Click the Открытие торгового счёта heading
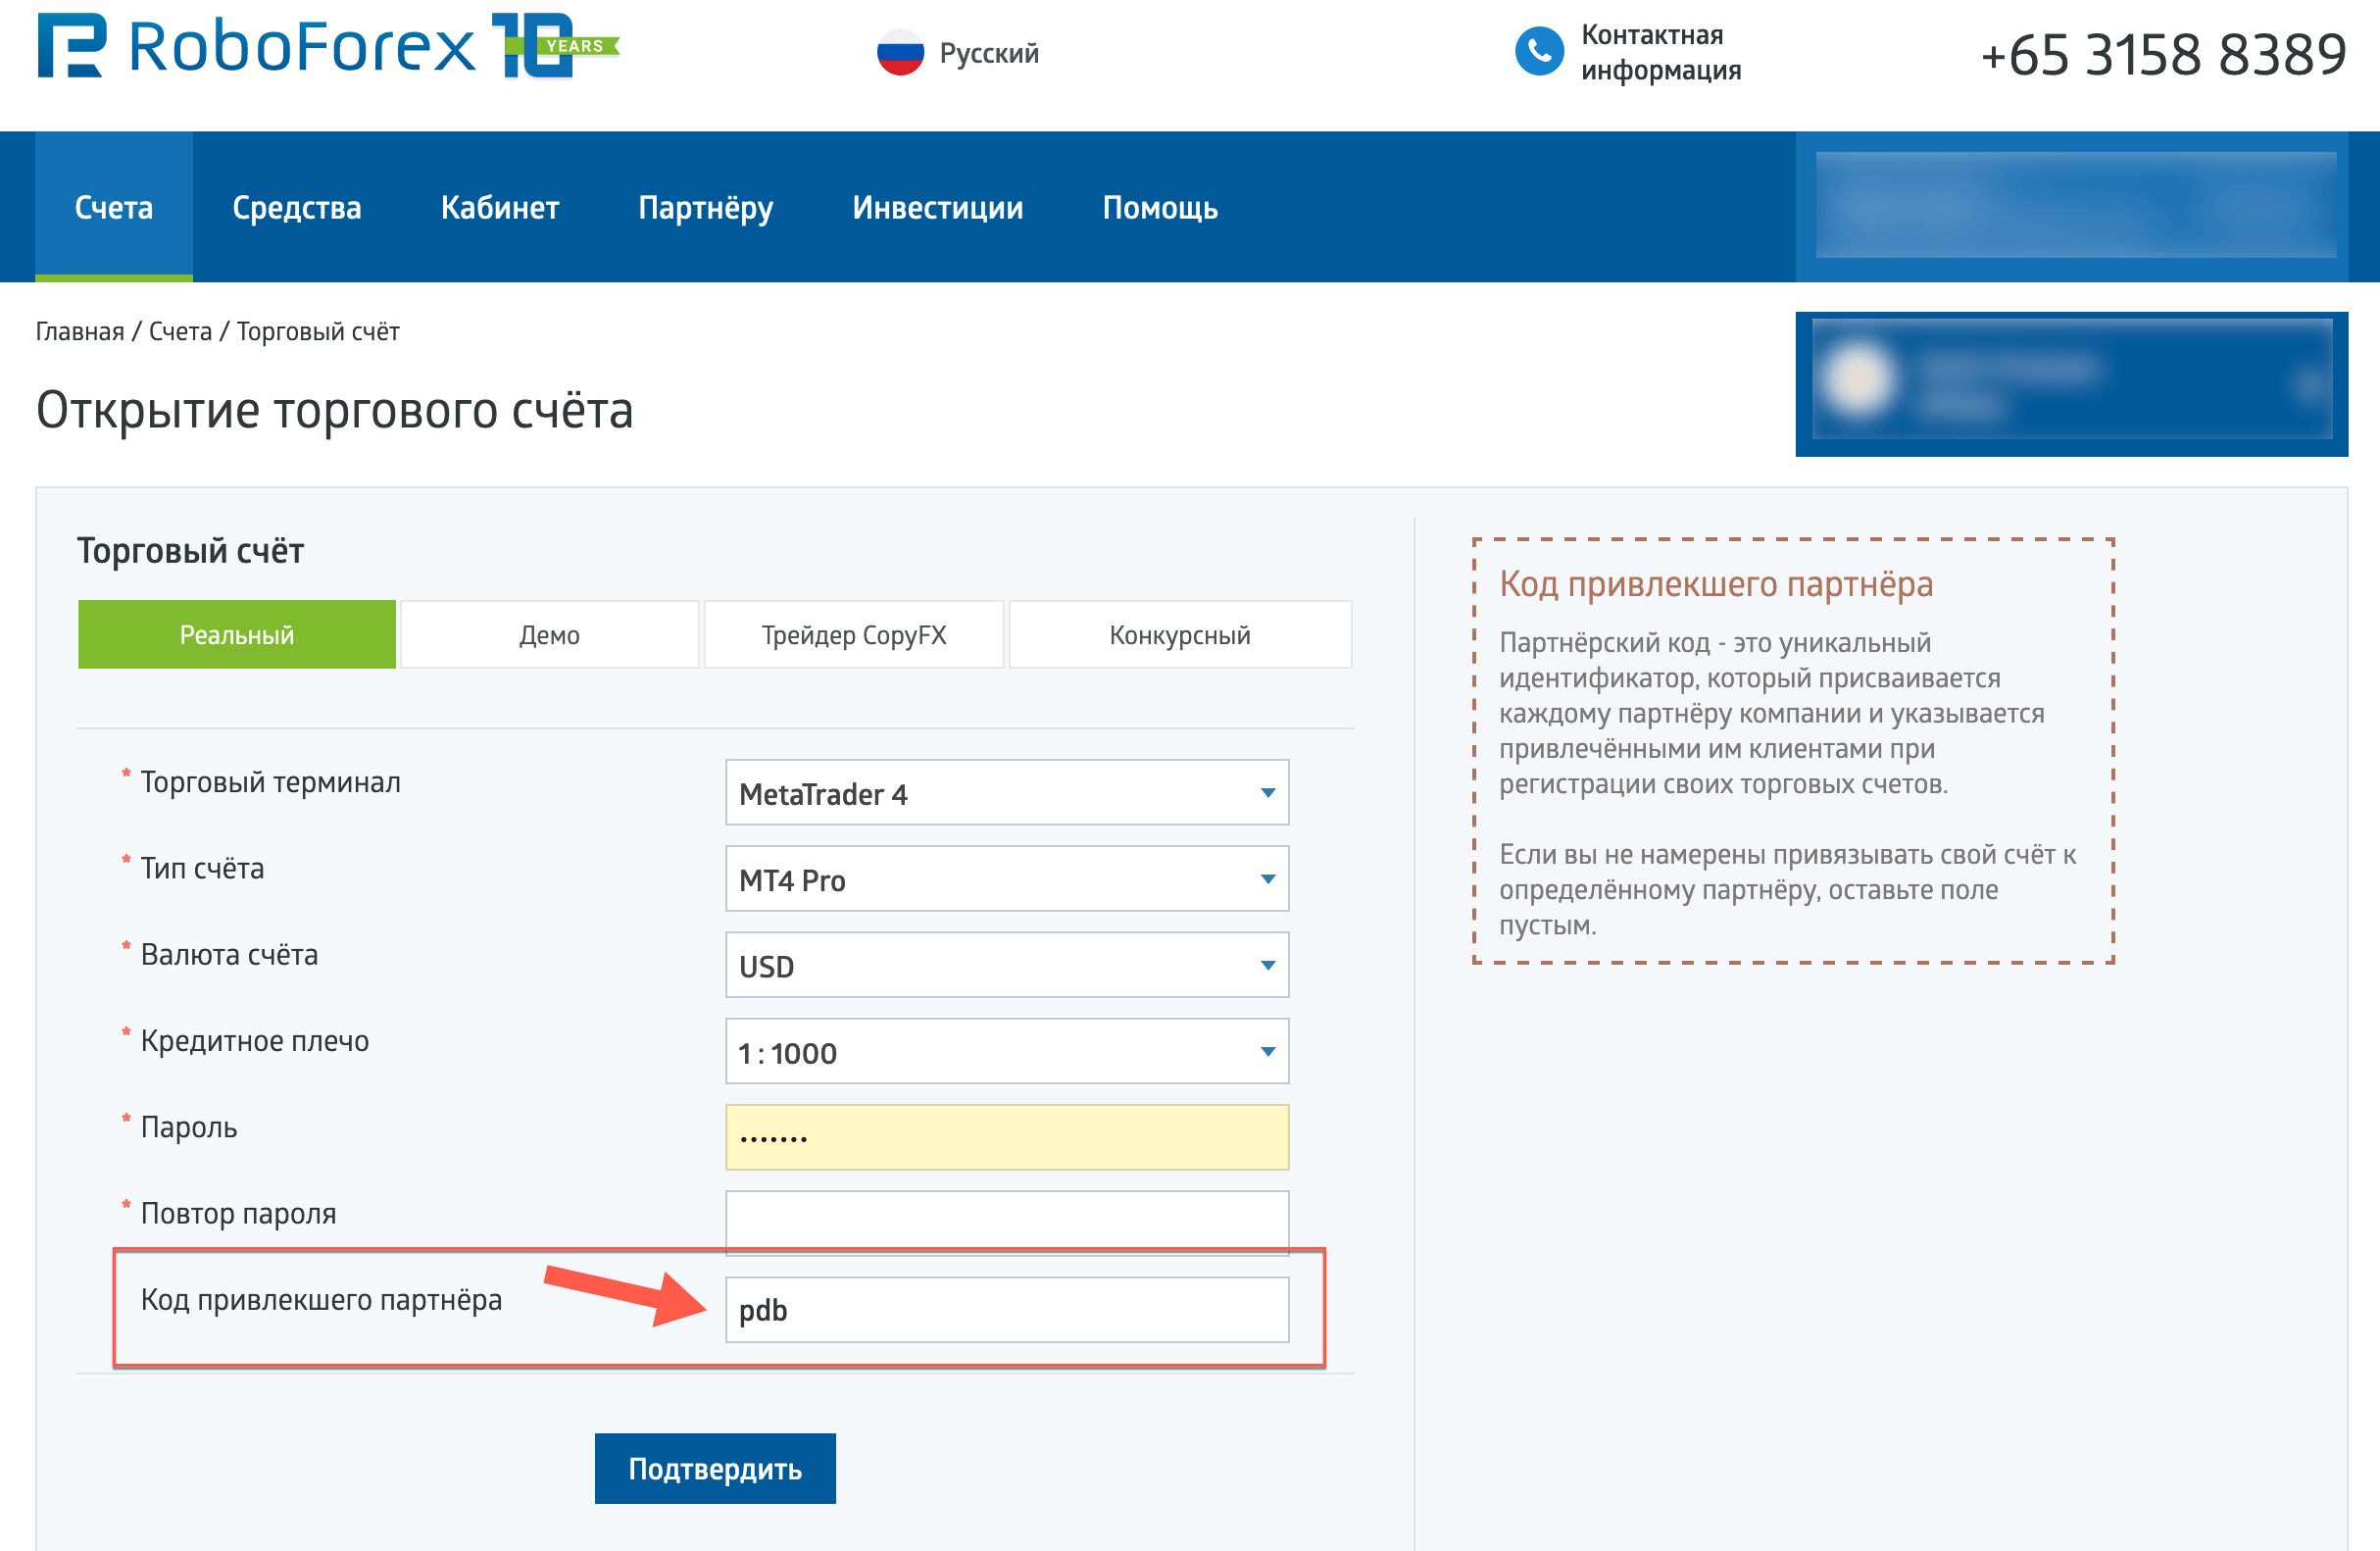This screenshot has height=1551, width=2380. [x=335, y=409]
